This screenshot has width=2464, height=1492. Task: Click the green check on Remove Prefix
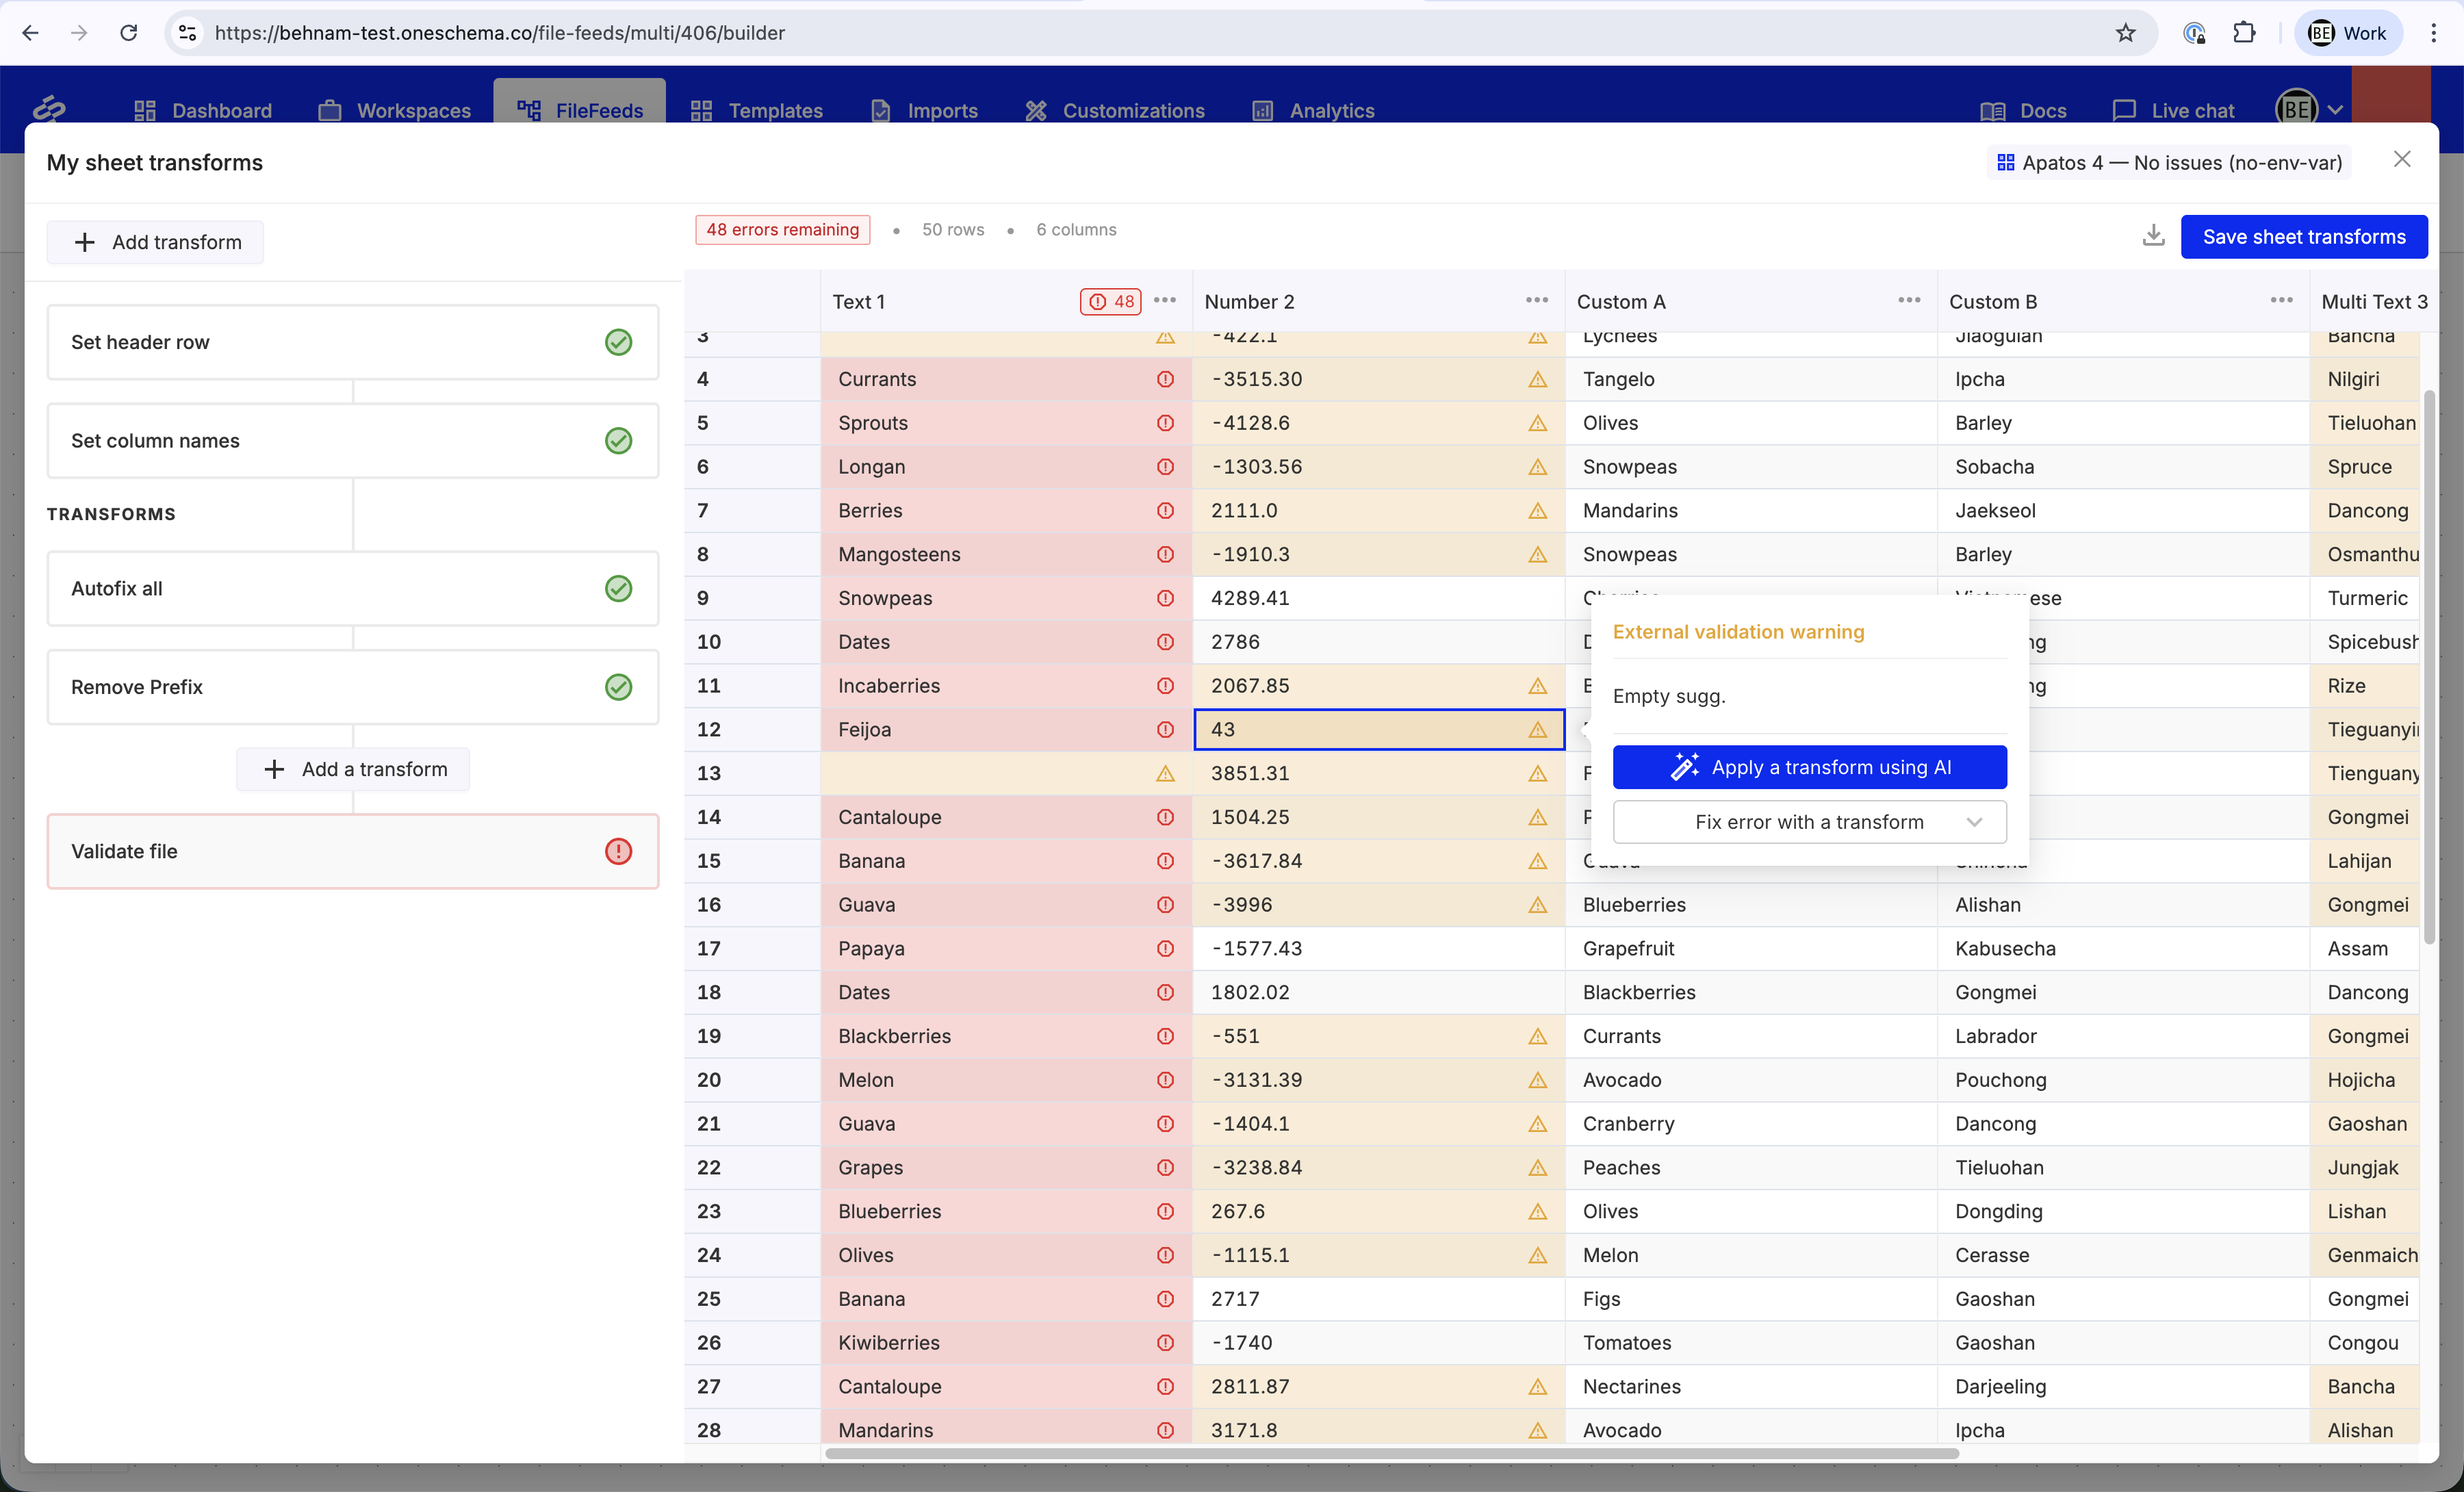(618, 687)
